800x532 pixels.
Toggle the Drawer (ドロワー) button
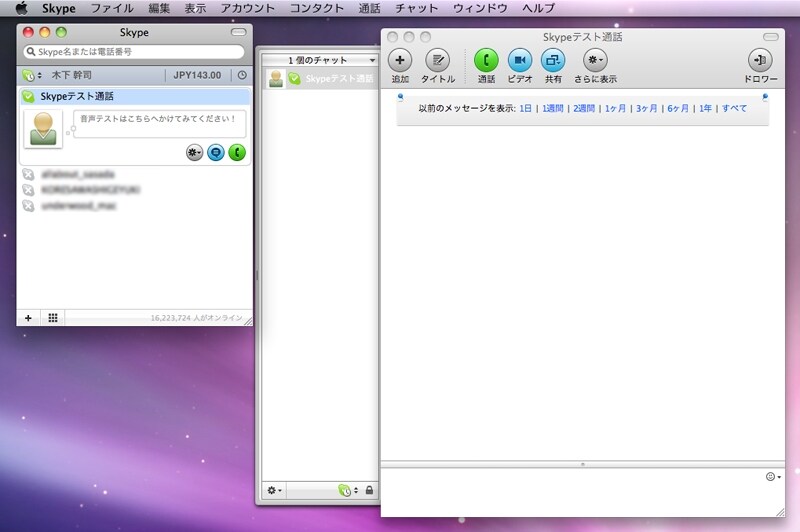pyautogui.click(x=760, y=60)
